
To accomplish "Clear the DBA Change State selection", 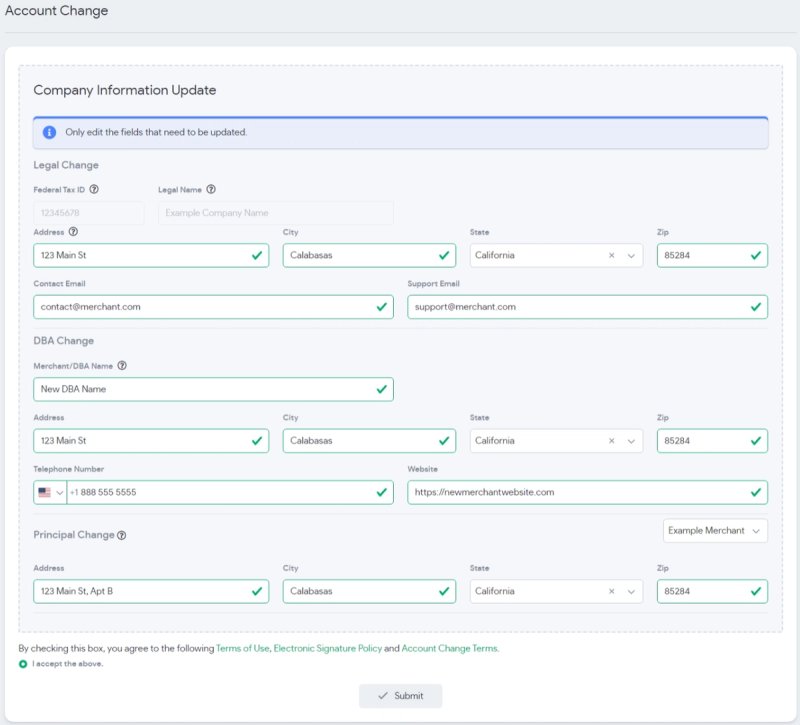I will (x=611, y=441).
